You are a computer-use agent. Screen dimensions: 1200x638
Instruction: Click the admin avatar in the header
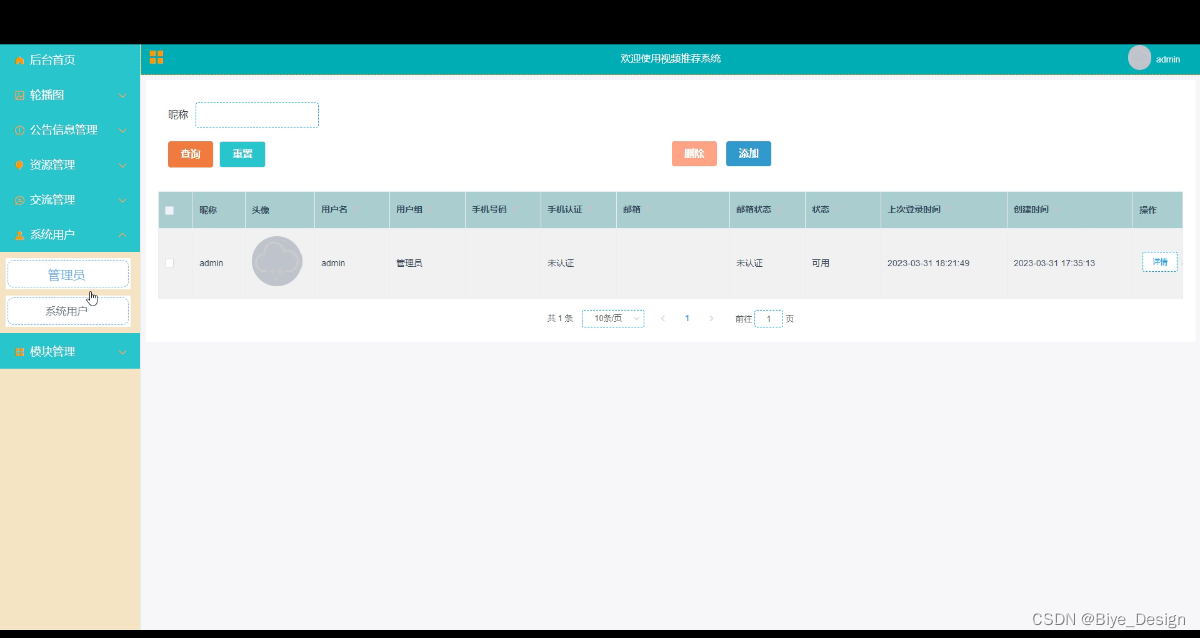[x=1139, y=58]
